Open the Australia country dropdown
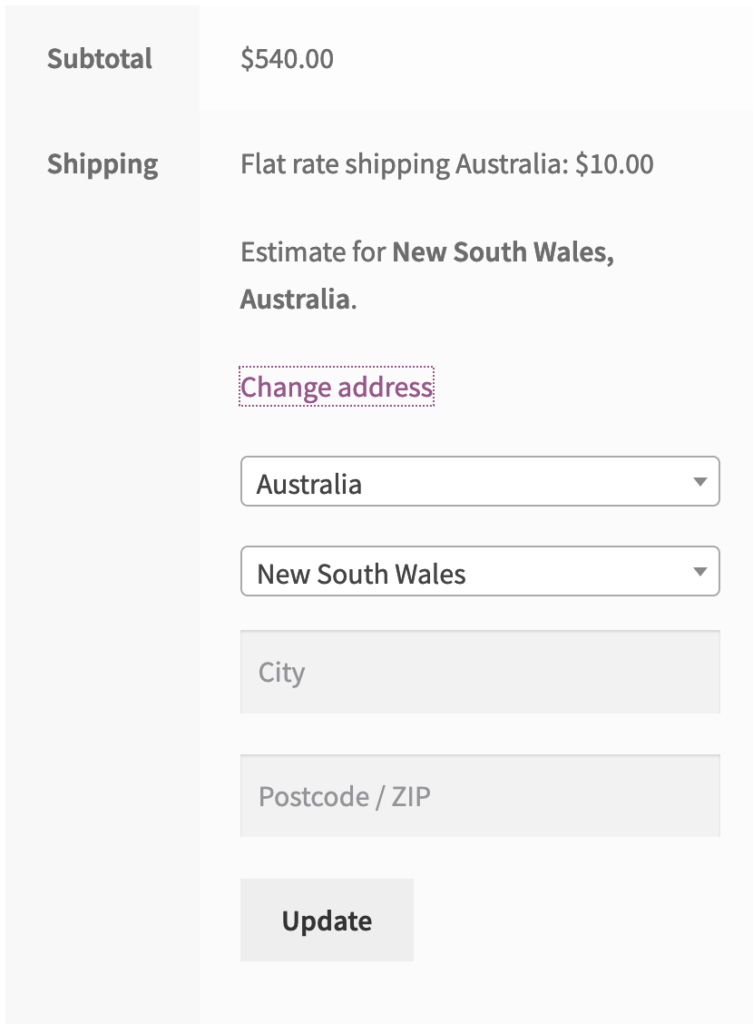 [x=480, y=481]
